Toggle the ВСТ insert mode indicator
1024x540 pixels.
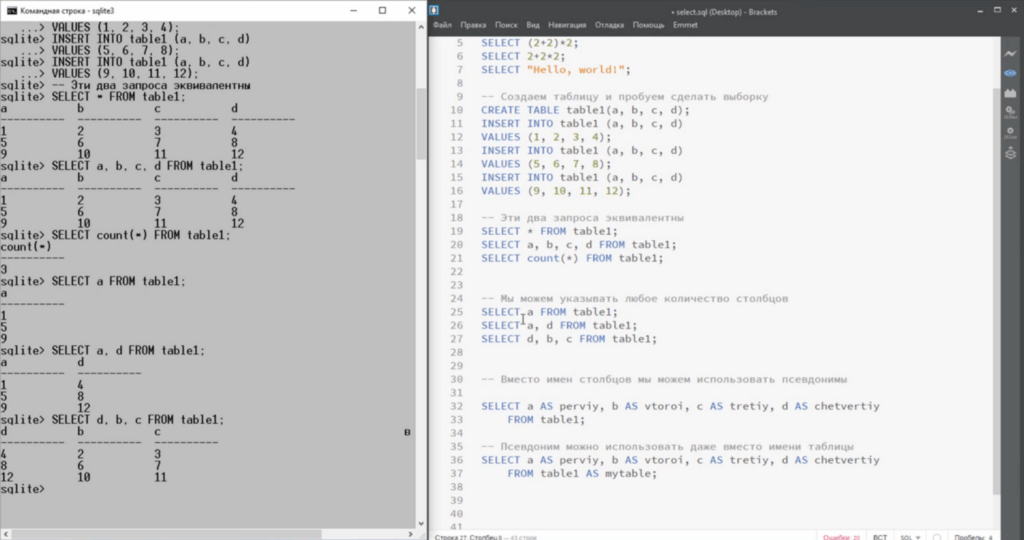[880, 537]
